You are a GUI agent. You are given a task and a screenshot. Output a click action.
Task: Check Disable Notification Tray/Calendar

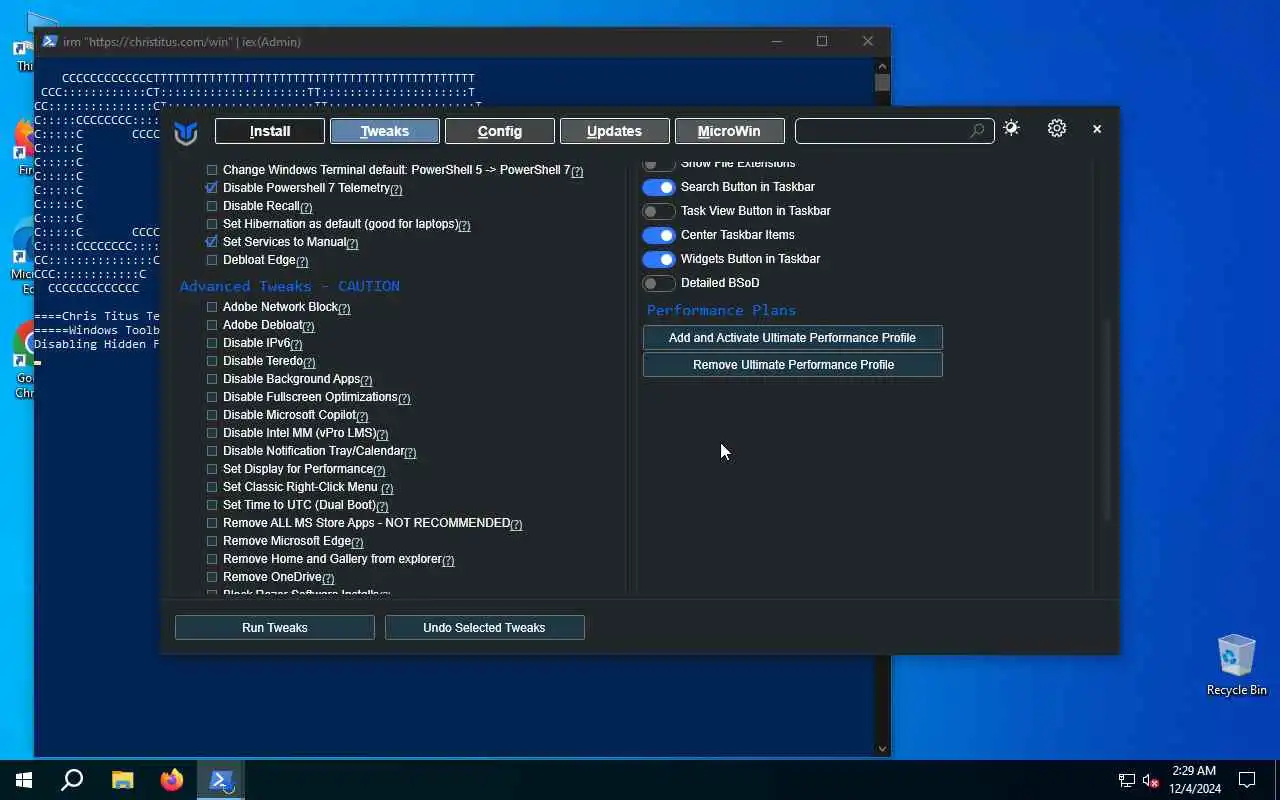212,451
